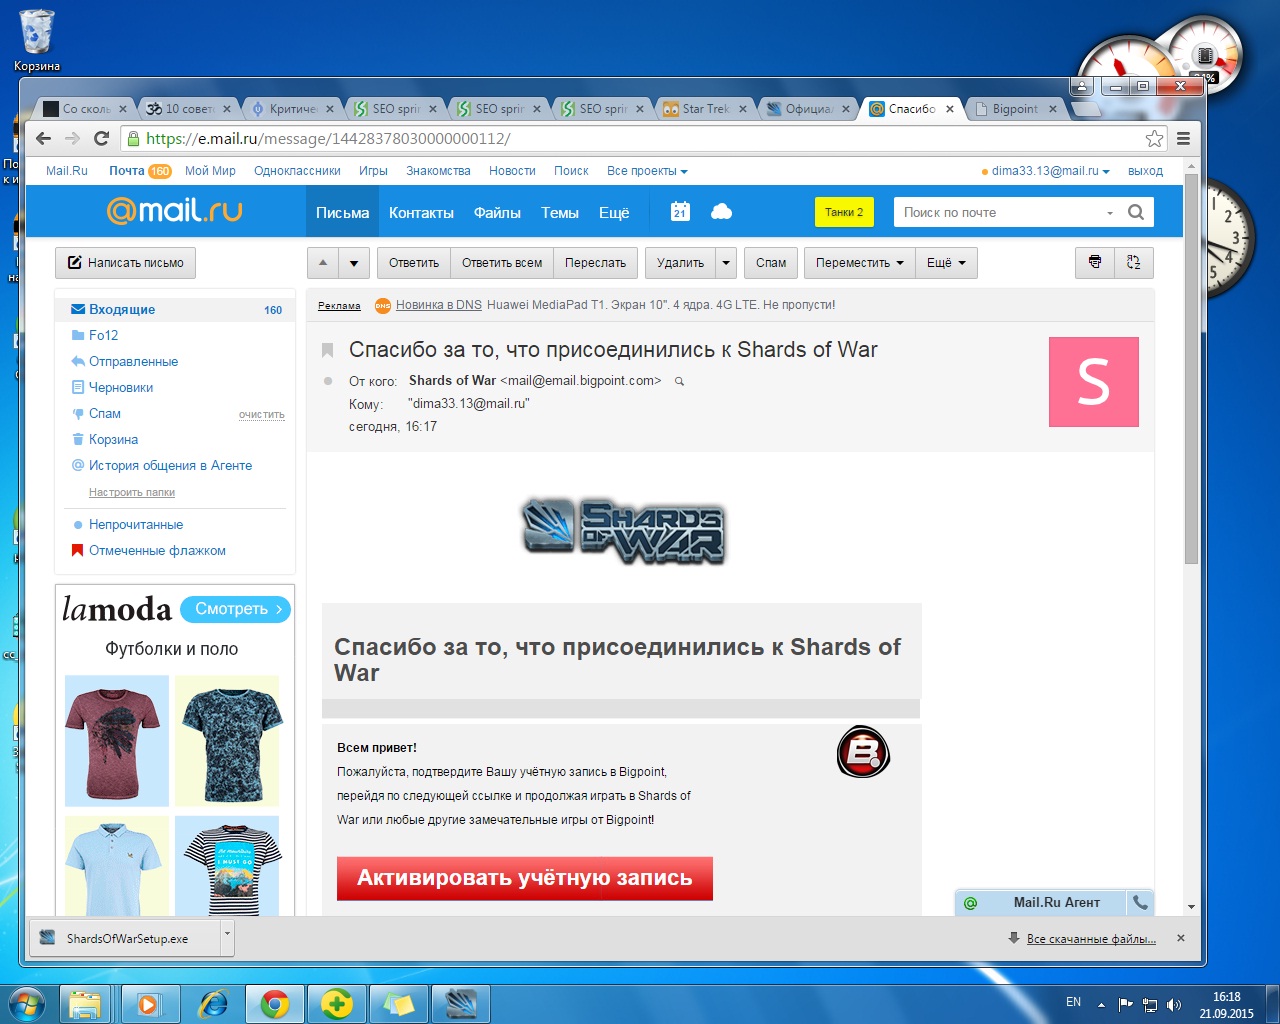Open the Fo12 folder
Screen dimensions: 1280x1024
(x=103, y=335)
